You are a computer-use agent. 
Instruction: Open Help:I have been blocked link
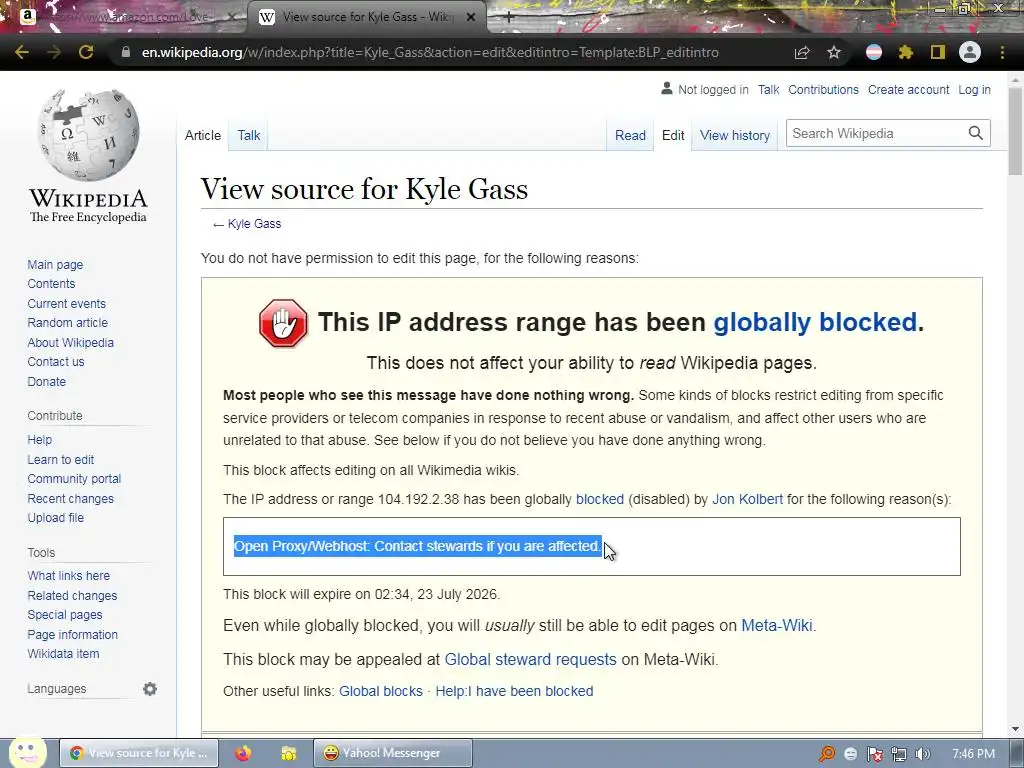pos(514,691)
